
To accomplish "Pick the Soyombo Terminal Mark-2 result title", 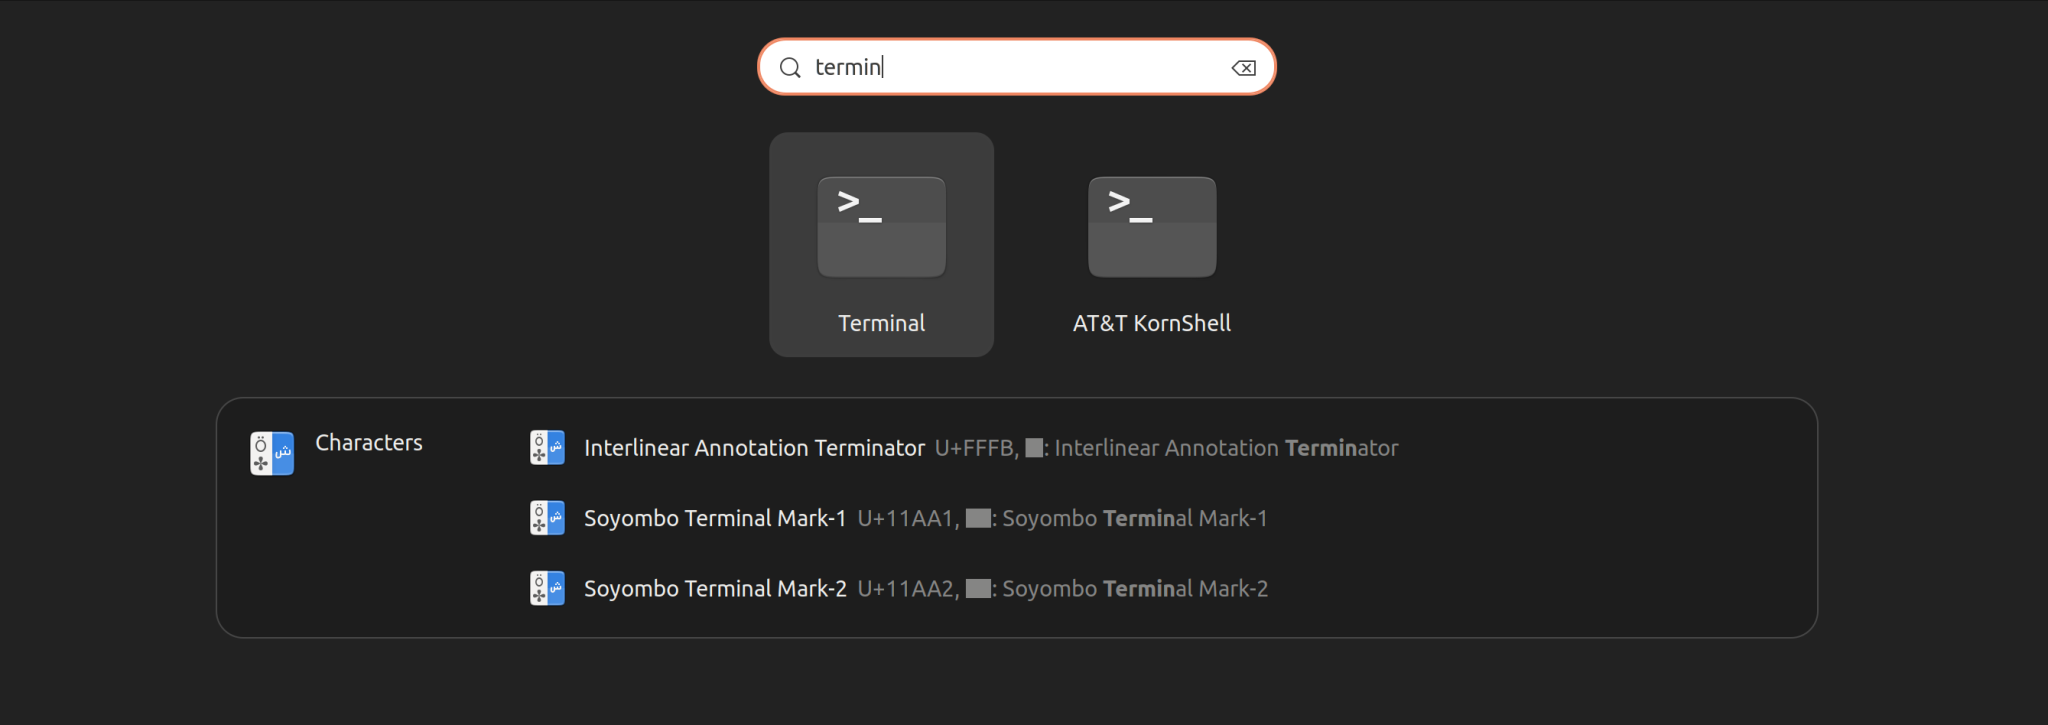I will click(715, 588).
